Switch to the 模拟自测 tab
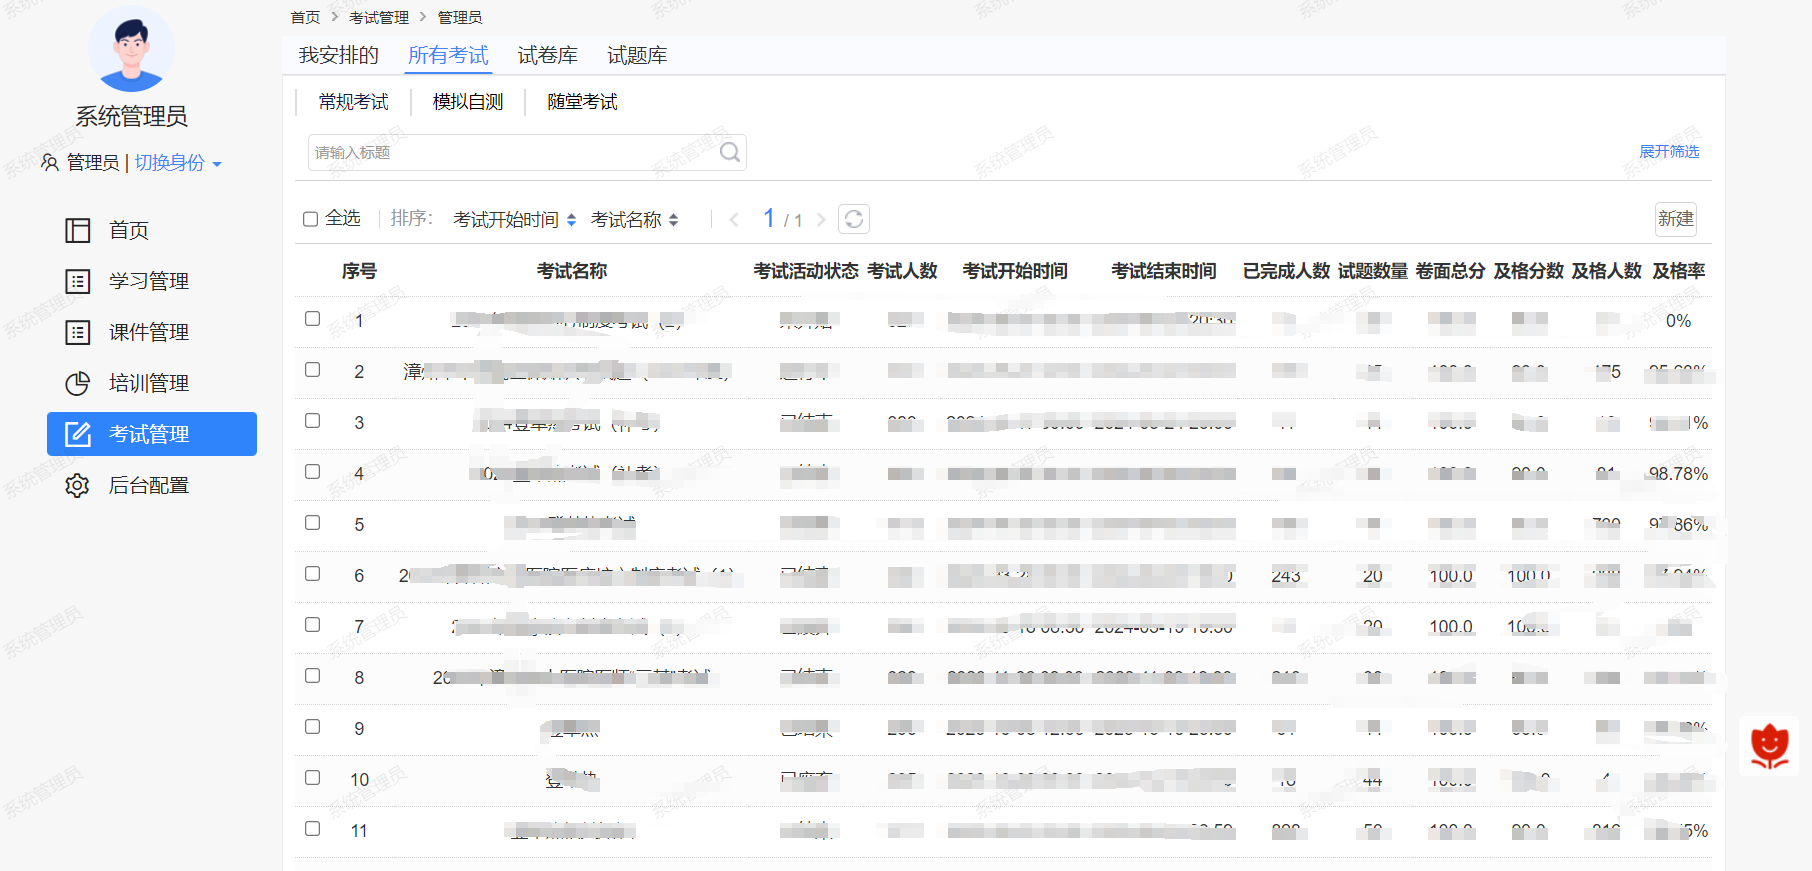The width and height of the screenshot is (1812, 871). click(468, 102)
